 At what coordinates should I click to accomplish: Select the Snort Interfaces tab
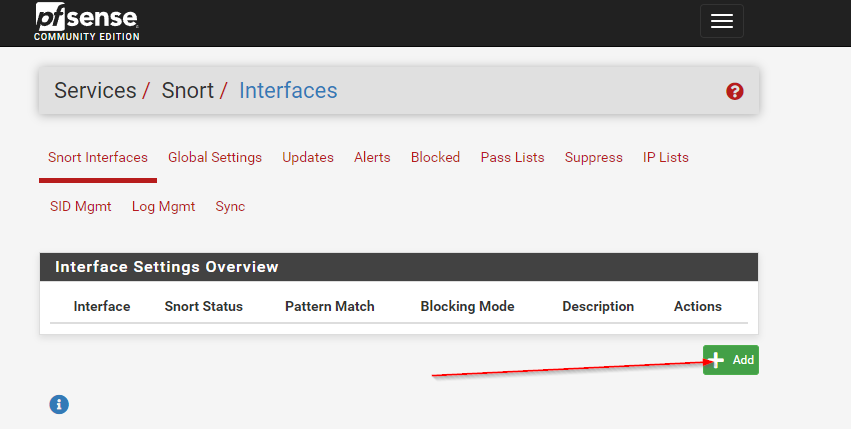[98, 157]
